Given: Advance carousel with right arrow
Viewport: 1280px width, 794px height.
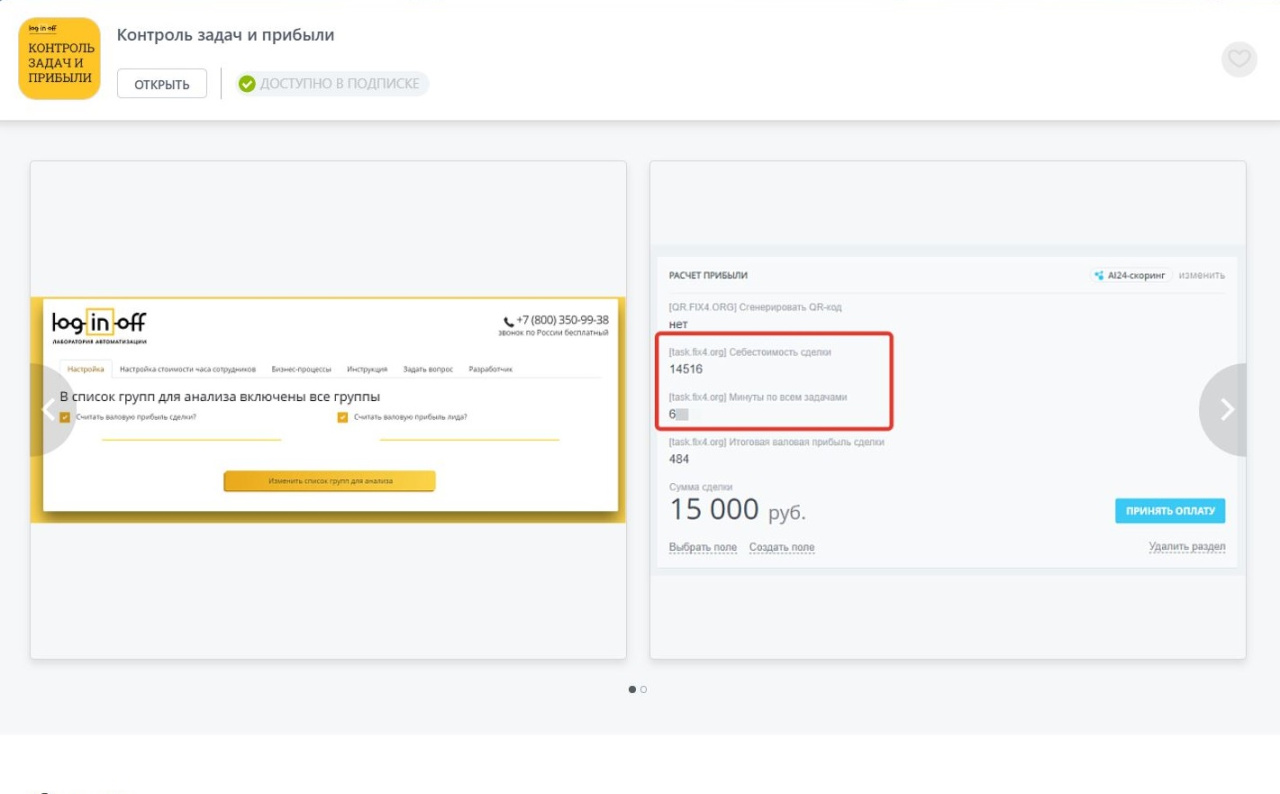Looking at the screenshot, I should pos(1227,410).
